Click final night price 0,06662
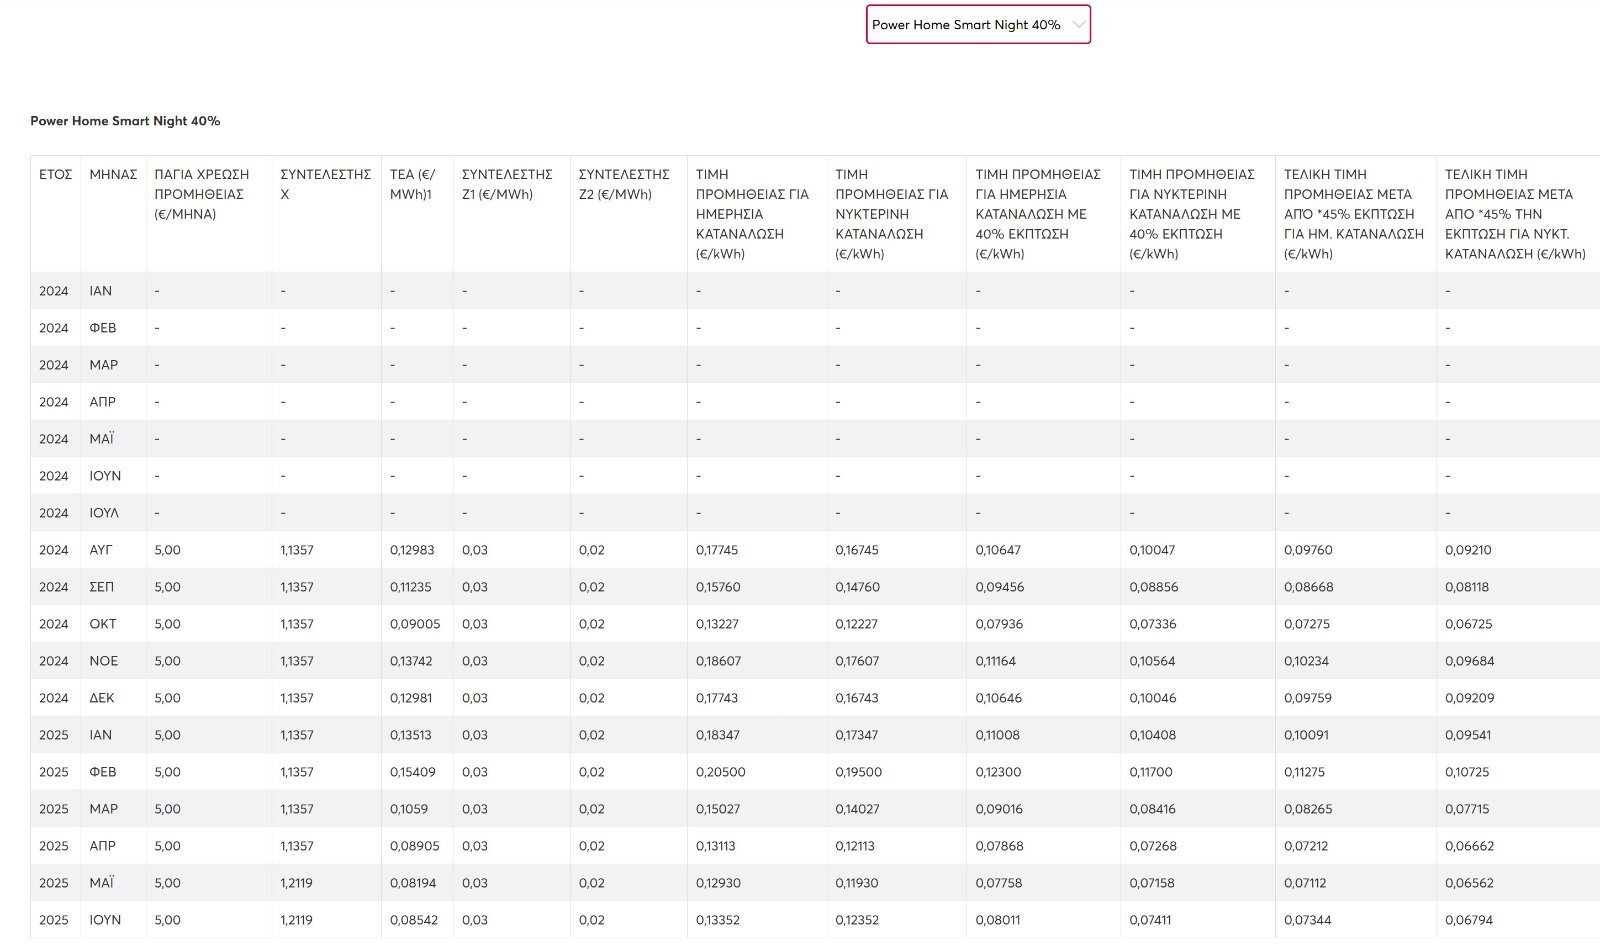Viewport: 1600px width, 946px height. [1470, 846]
